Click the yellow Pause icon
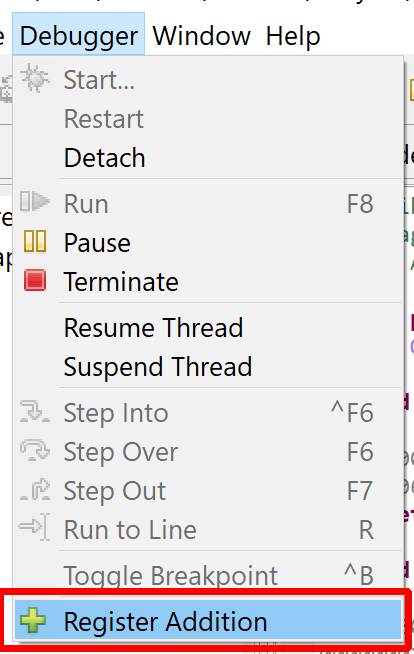This screenshot has width=414, height=654. coord(35,241)
